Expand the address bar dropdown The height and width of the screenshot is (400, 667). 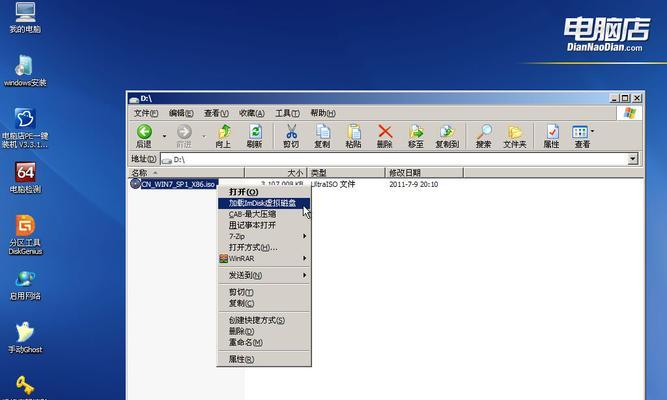pyautogui.click(x=633, y=159)
